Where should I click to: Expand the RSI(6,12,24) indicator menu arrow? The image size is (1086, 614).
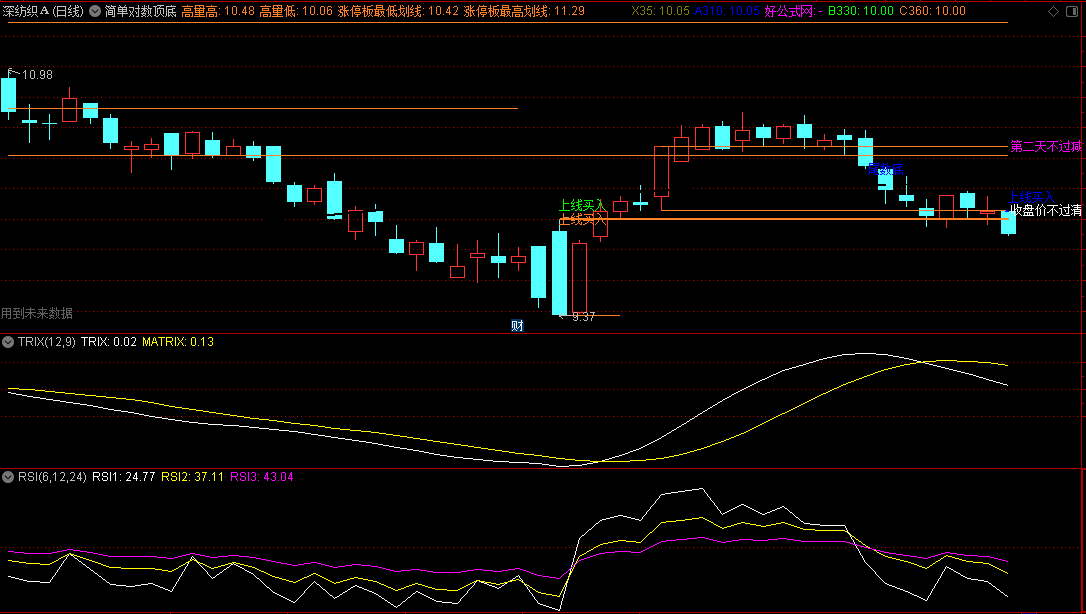(x=8, y=477)
